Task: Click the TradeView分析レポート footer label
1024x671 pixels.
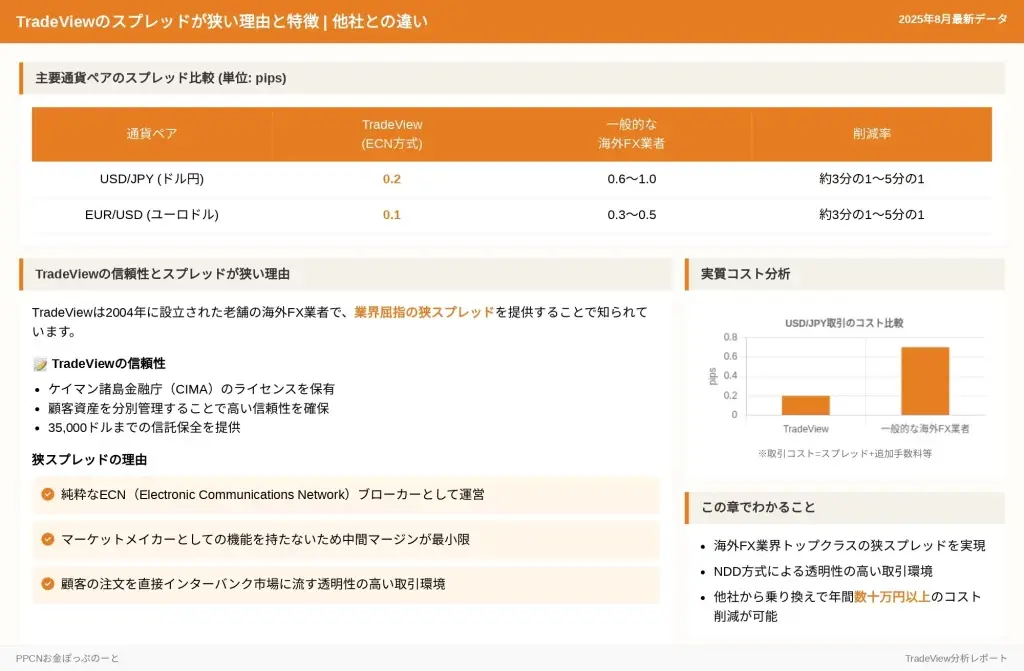Action: click(956, 658)
